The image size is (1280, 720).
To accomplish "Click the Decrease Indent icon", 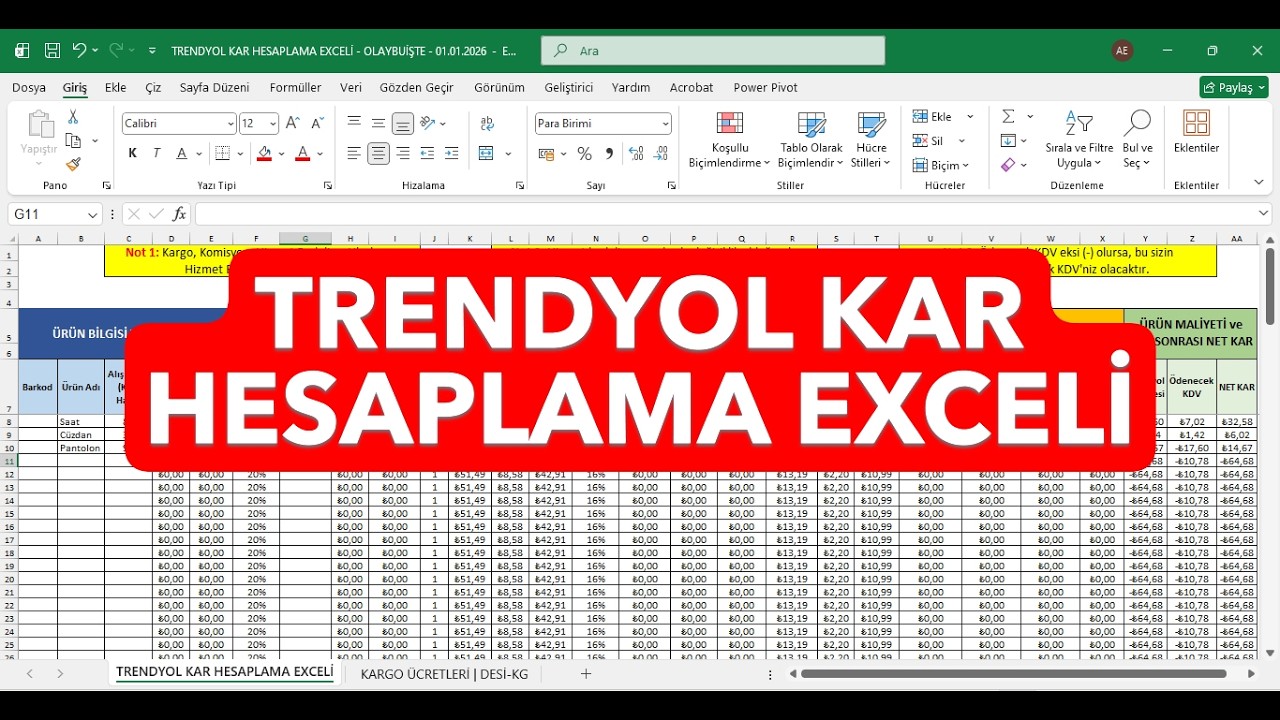I will [428, 154].
